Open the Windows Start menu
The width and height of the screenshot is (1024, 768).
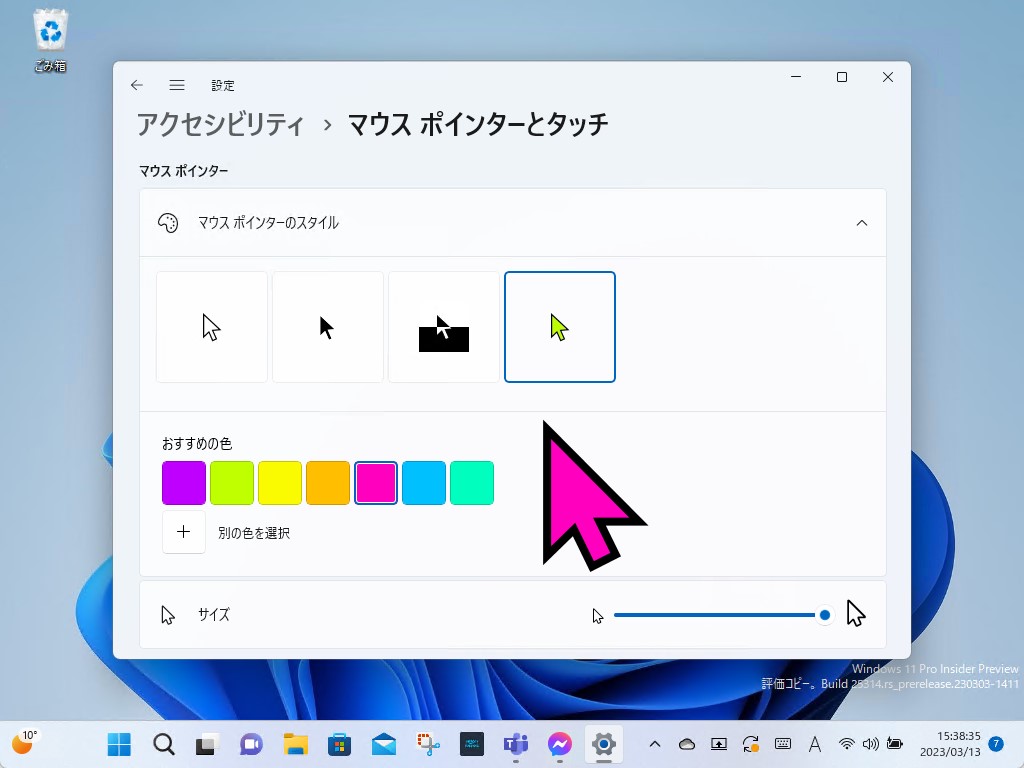coord(118,744)
